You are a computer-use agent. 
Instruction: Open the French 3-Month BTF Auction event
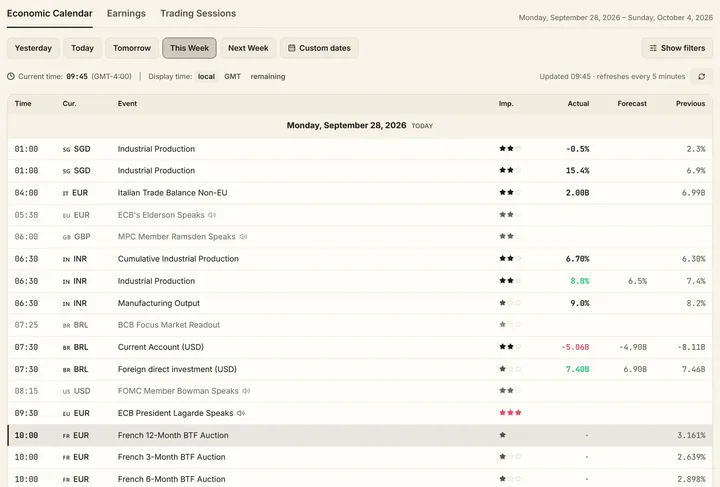171,457
